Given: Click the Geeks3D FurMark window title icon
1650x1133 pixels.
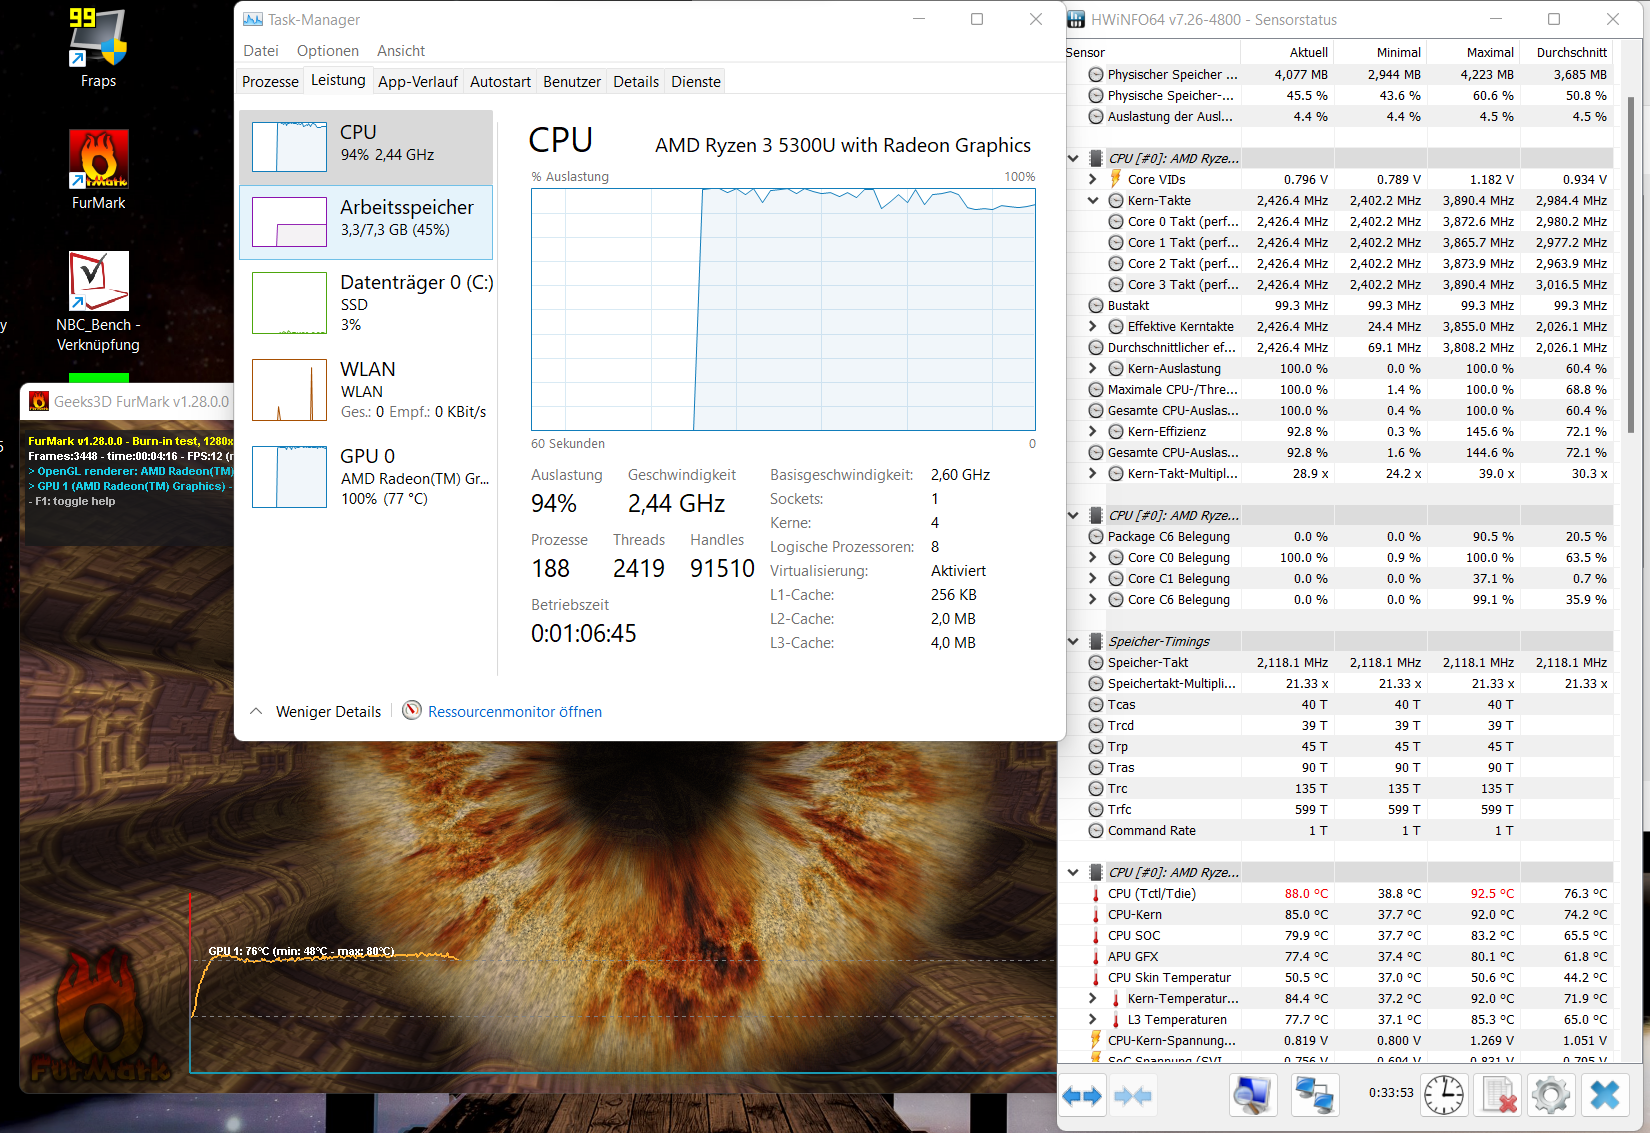Looking at the screenshot, I should pos(39,401).
